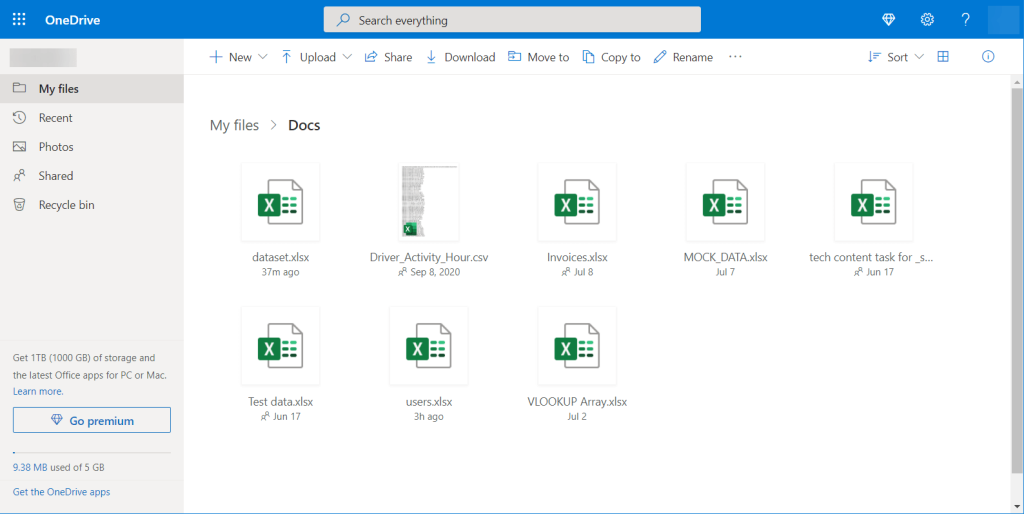1024x514 pixels.
Task: Open the Settings gear icon
Action: [x=927, y=20]
